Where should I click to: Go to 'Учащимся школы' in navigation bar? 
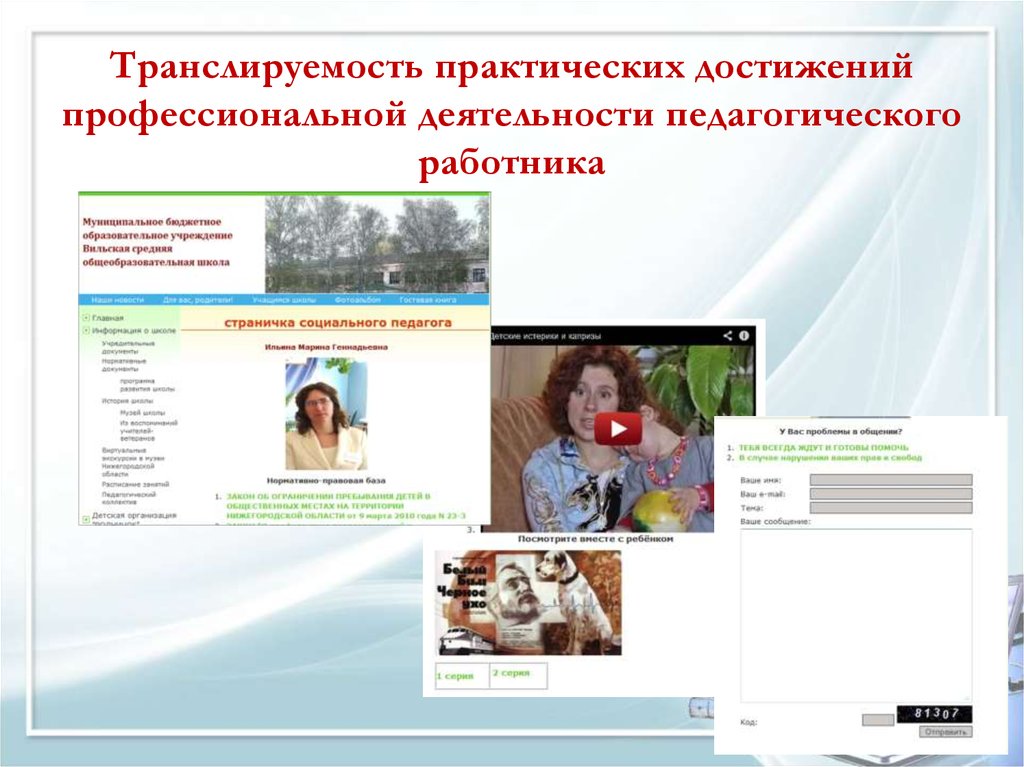tap(284, 299)
